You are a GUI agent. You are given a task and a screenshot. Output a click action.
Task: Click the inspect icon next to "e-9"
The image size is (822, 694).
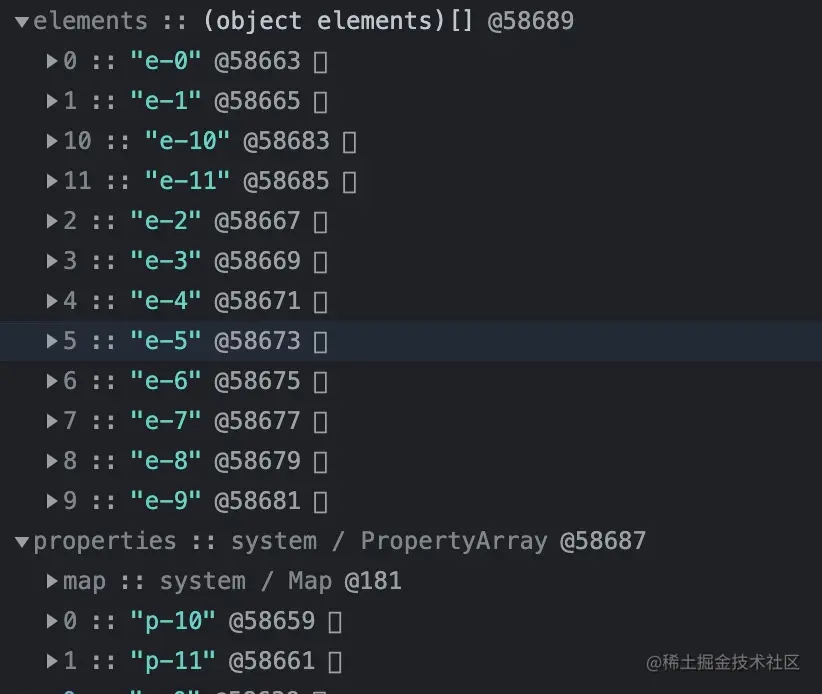[x=320, y=501]
